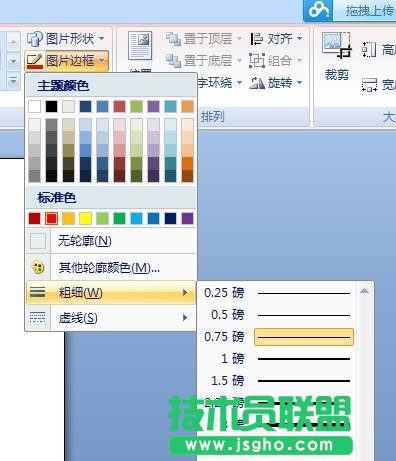The width and height of the screenshot is (396, 461).
Task: Pick aqua theme color swatch in top row
Action: (170, 106)
